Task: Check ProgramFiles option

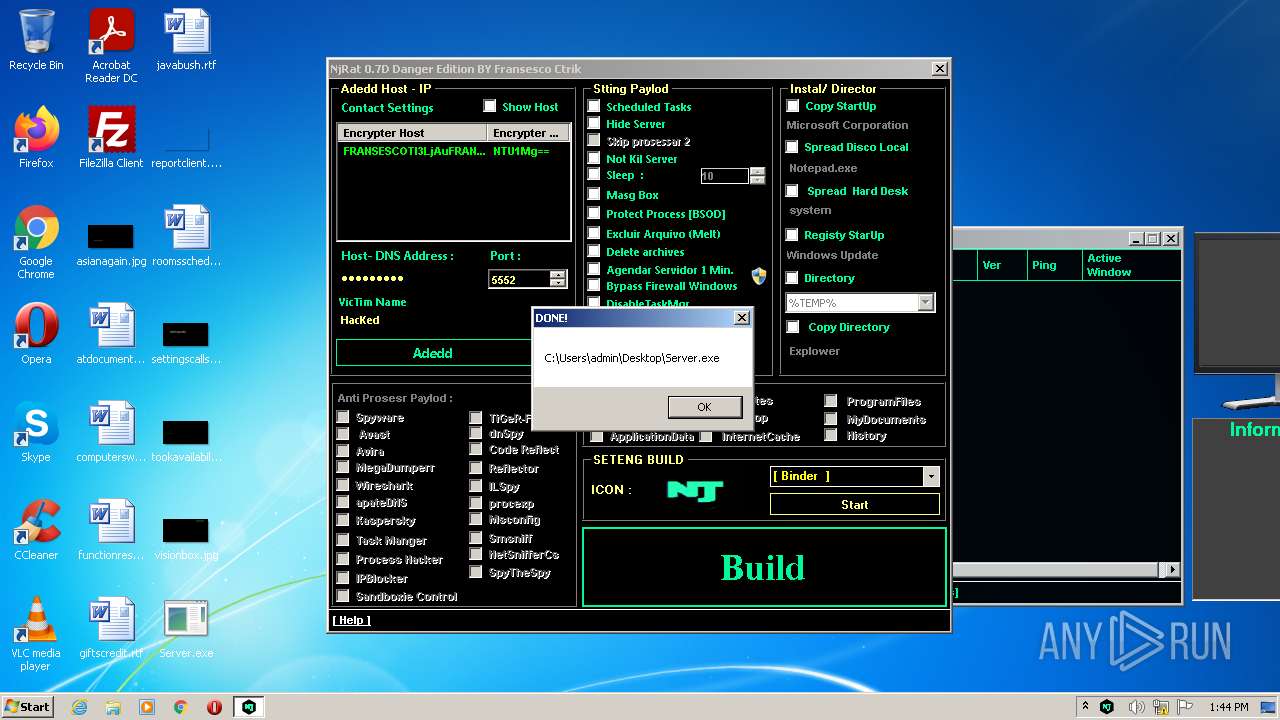Action: click(831, 401)
